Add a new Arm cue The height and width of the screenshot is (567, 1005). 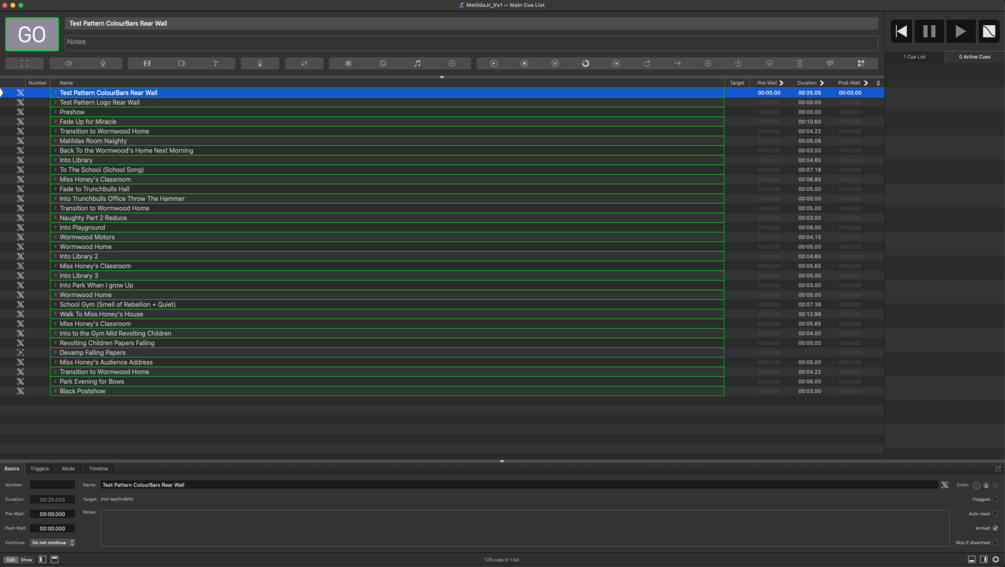click(738, 63)
